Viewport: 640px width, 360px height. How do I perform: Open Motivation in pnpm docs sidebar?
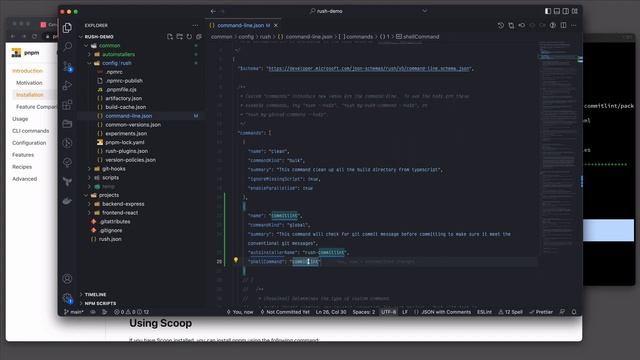coord(29,83)
